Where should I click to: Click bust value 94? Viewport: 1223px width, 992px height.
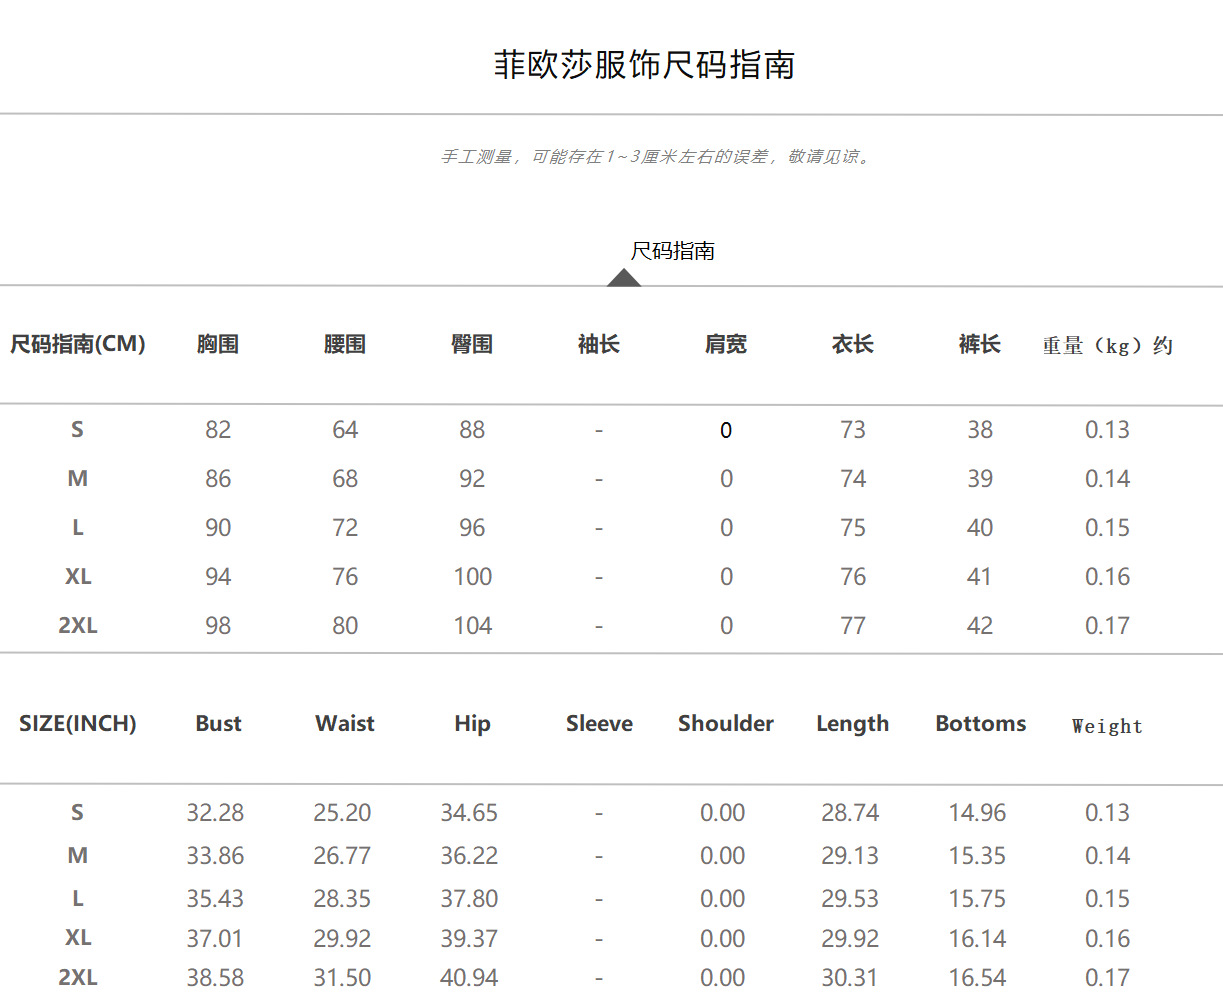click(x=218, y=577)
